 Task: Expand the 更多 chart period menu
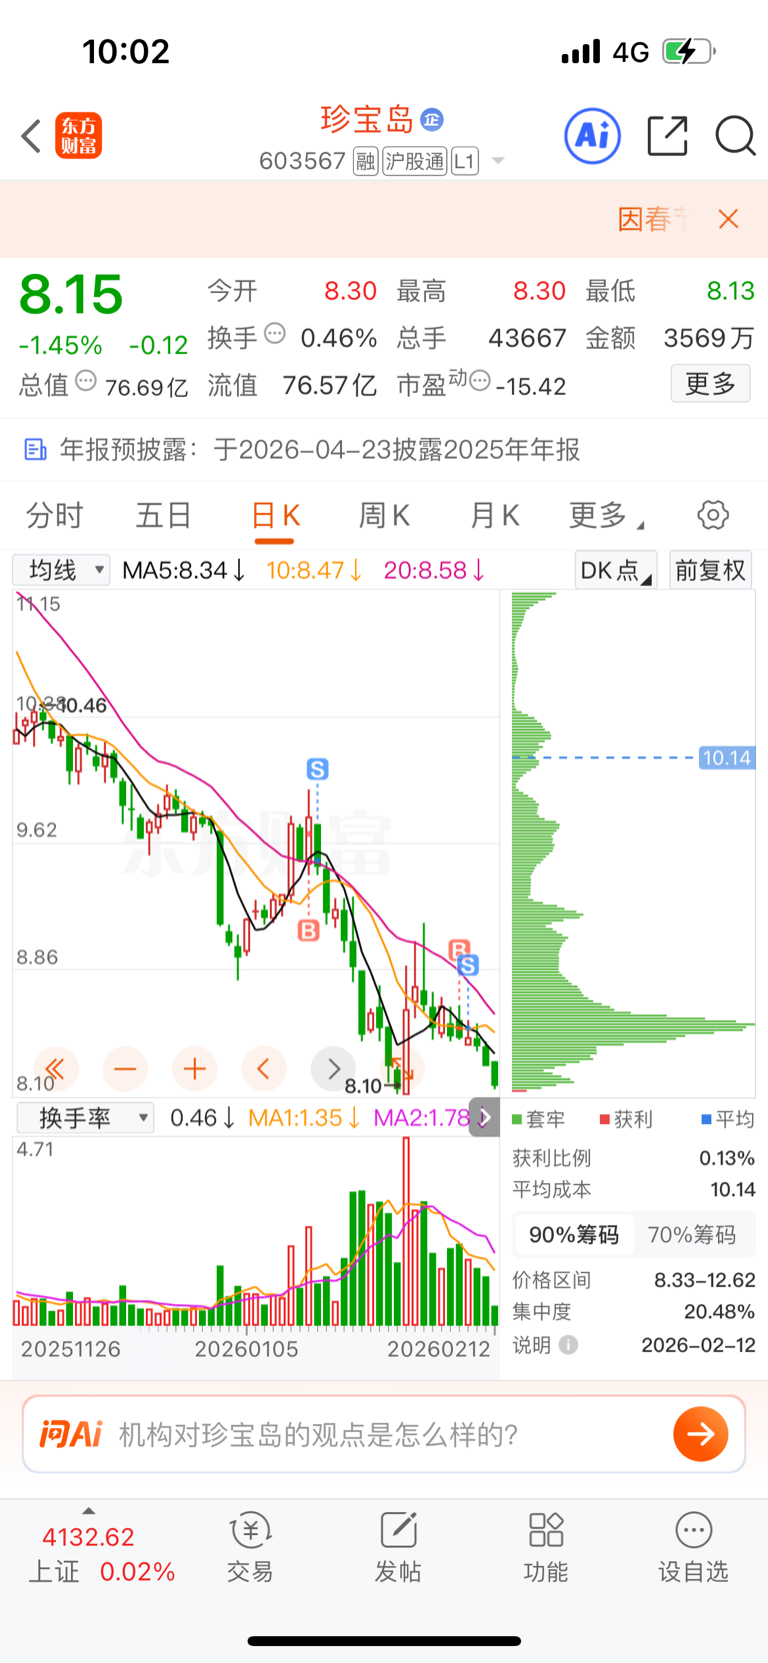(x=607, y=516)
